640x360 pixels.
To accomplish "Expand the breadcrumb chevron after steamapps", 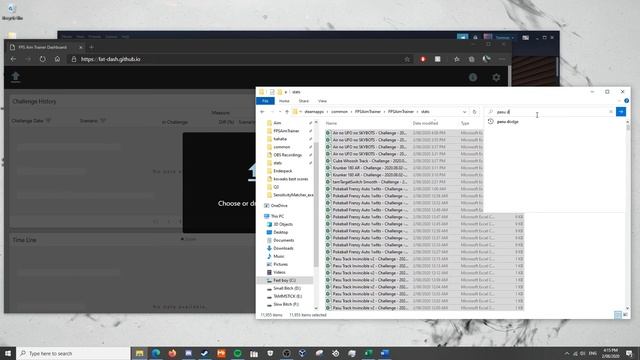I will (x=327, y=112).
